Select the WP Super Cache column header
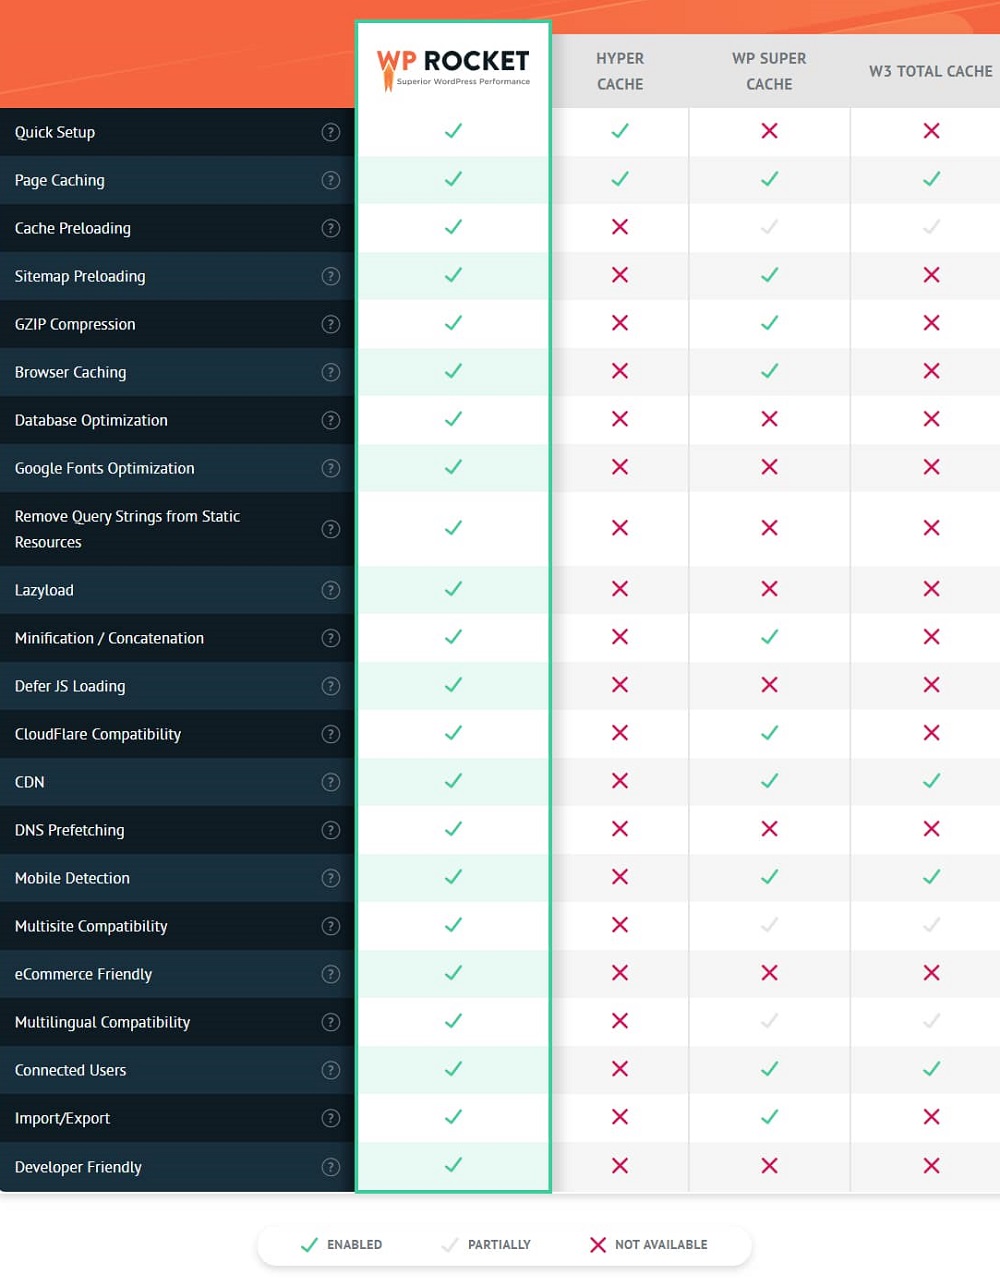 [769, 71]
